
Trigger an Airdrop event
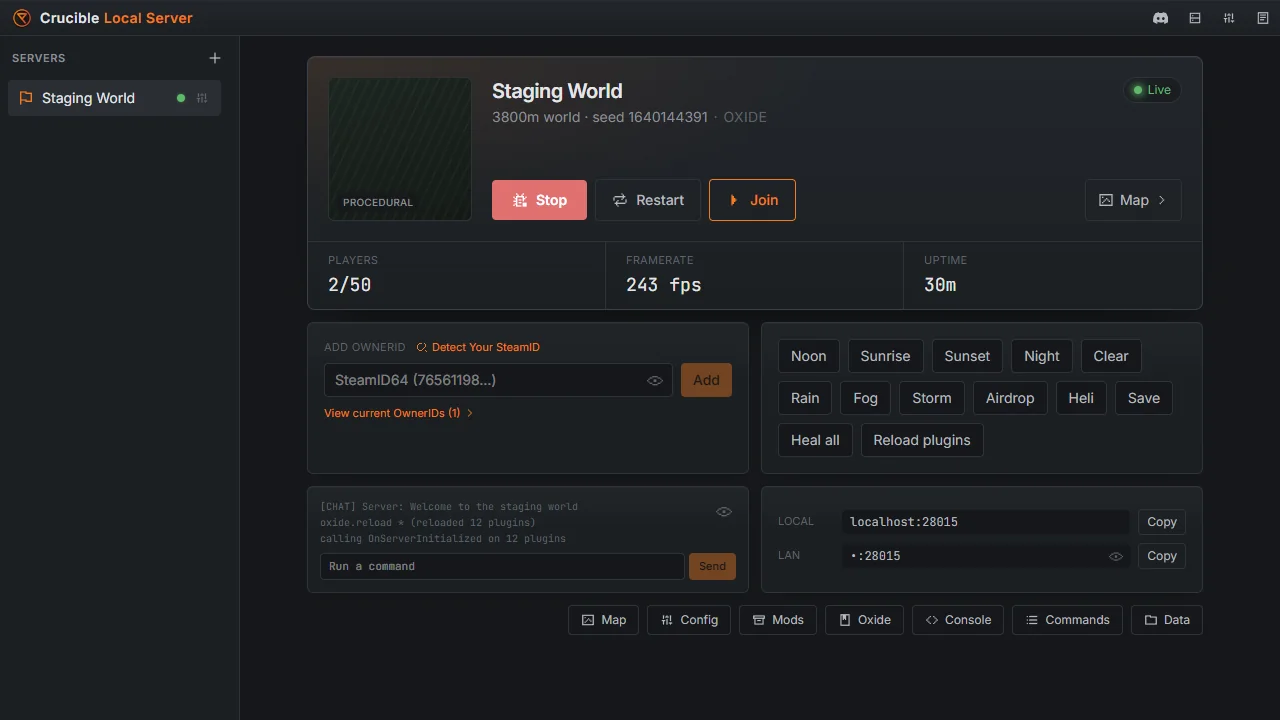coord(1010,398)
